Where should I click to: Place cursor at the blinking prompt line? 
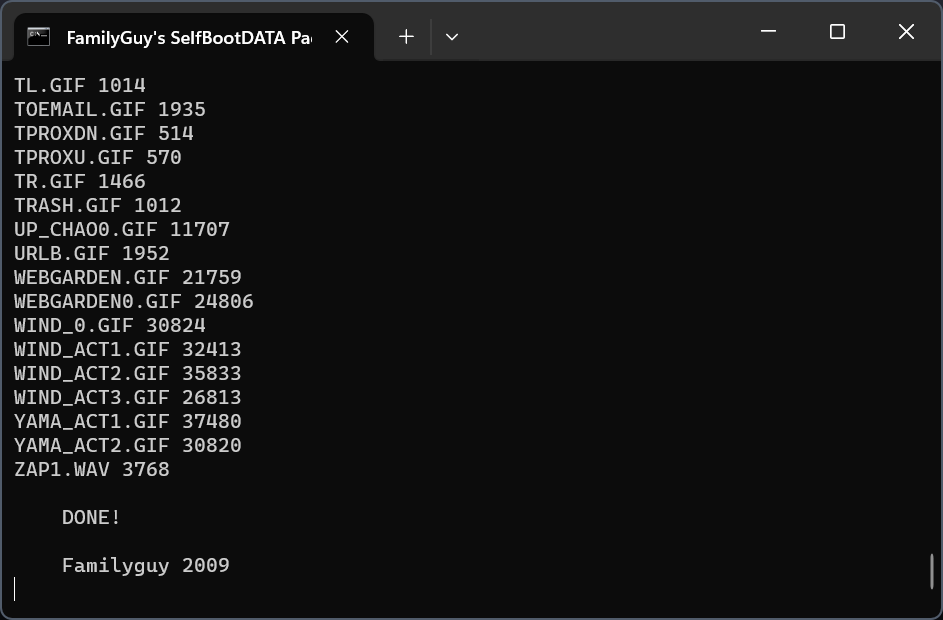[x=16, y=589]
